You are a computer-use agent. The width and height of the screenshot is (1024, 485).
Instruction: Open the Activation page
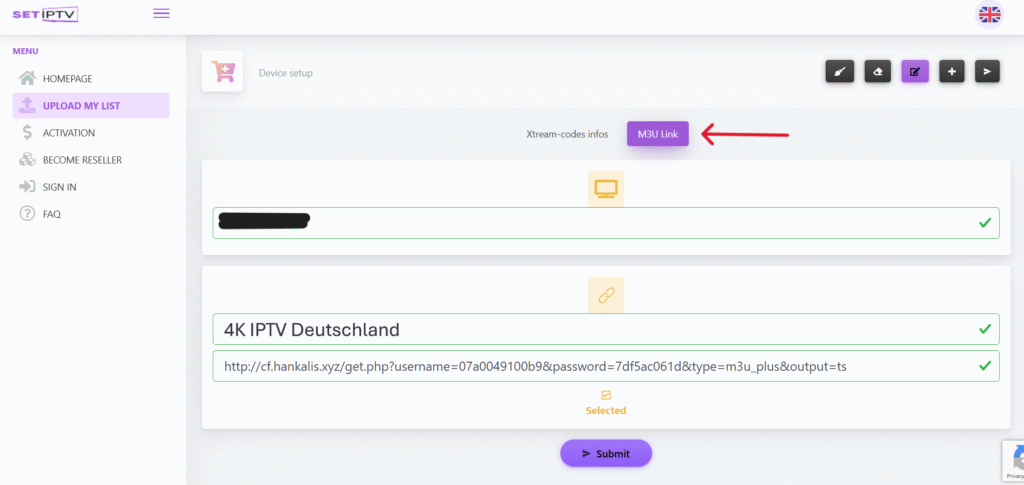pos(68,132)
